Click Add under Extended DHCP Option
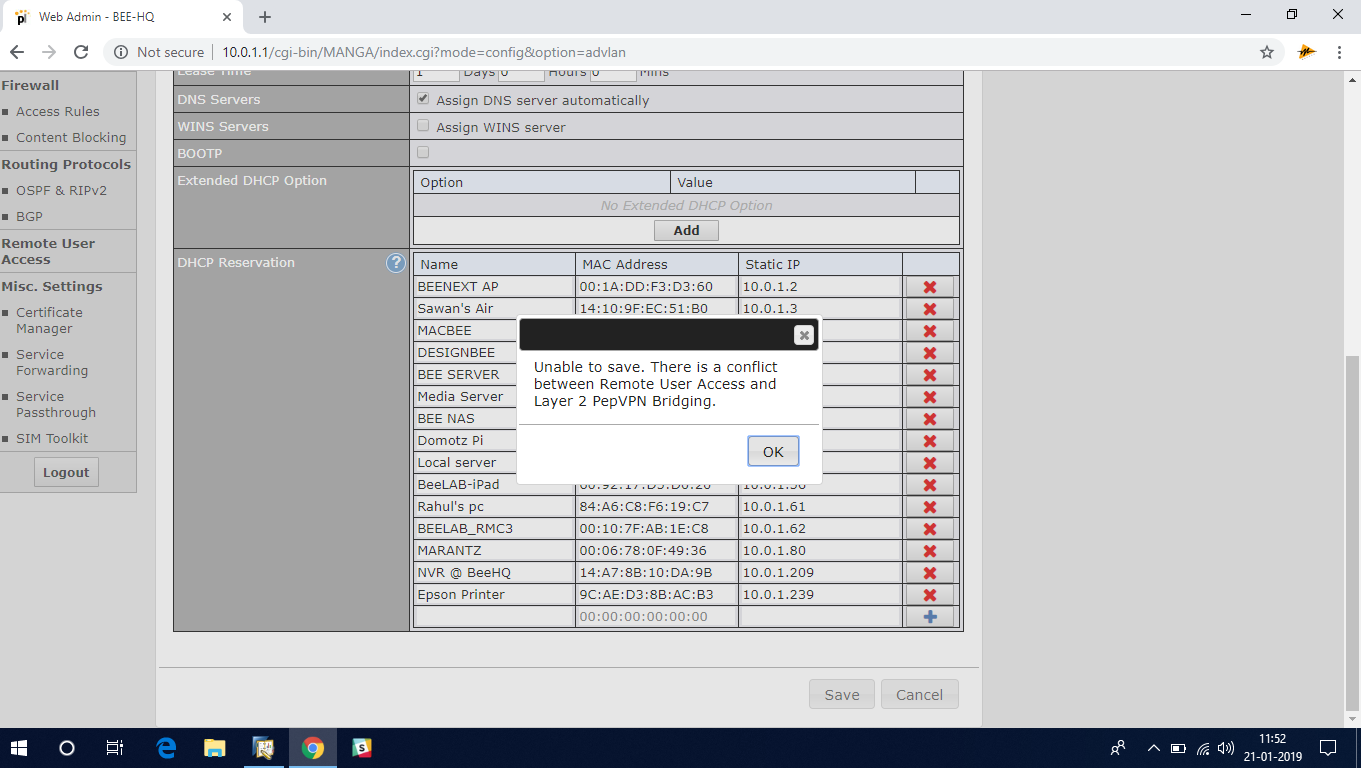Screen dimensions: 1361x768 click(686, 230)
